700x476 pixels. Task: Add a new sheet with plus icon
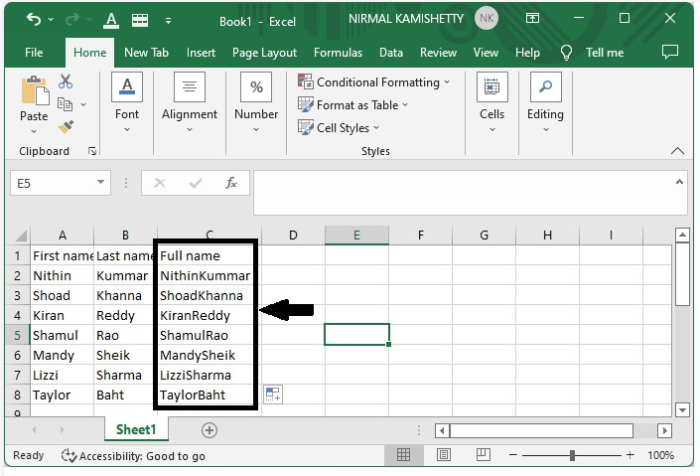209,430
